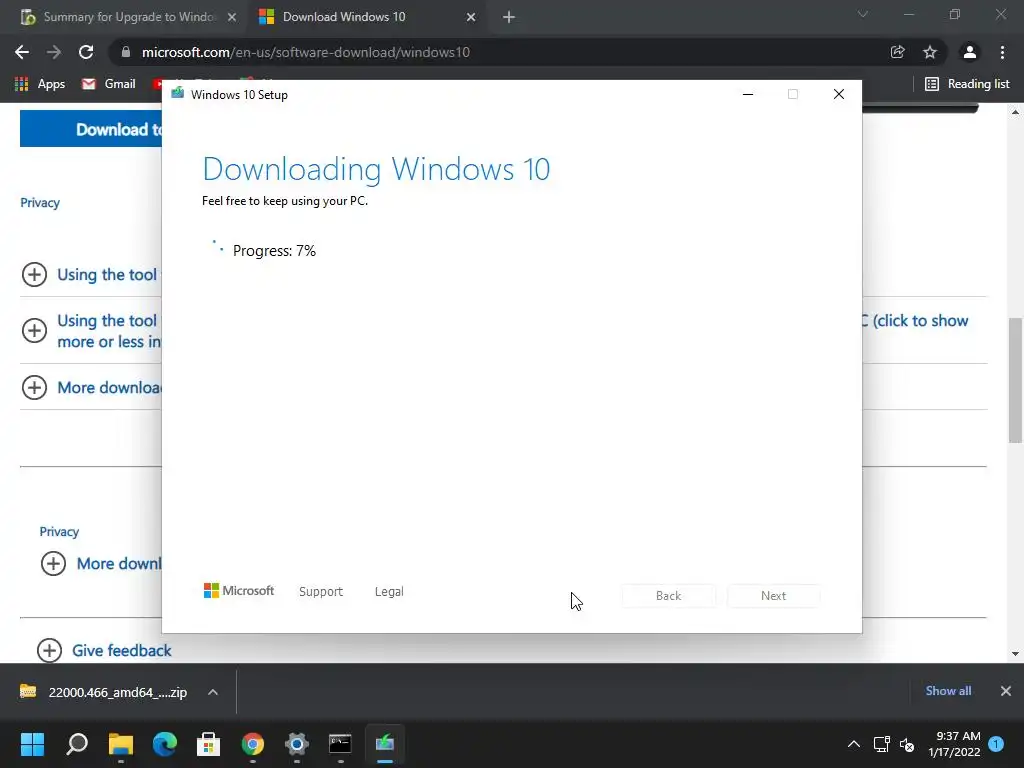Close the Windows 10 Setup window
Image resolution: width=1024 pixels, height=768 pixels.
click(x=839, y=95)
